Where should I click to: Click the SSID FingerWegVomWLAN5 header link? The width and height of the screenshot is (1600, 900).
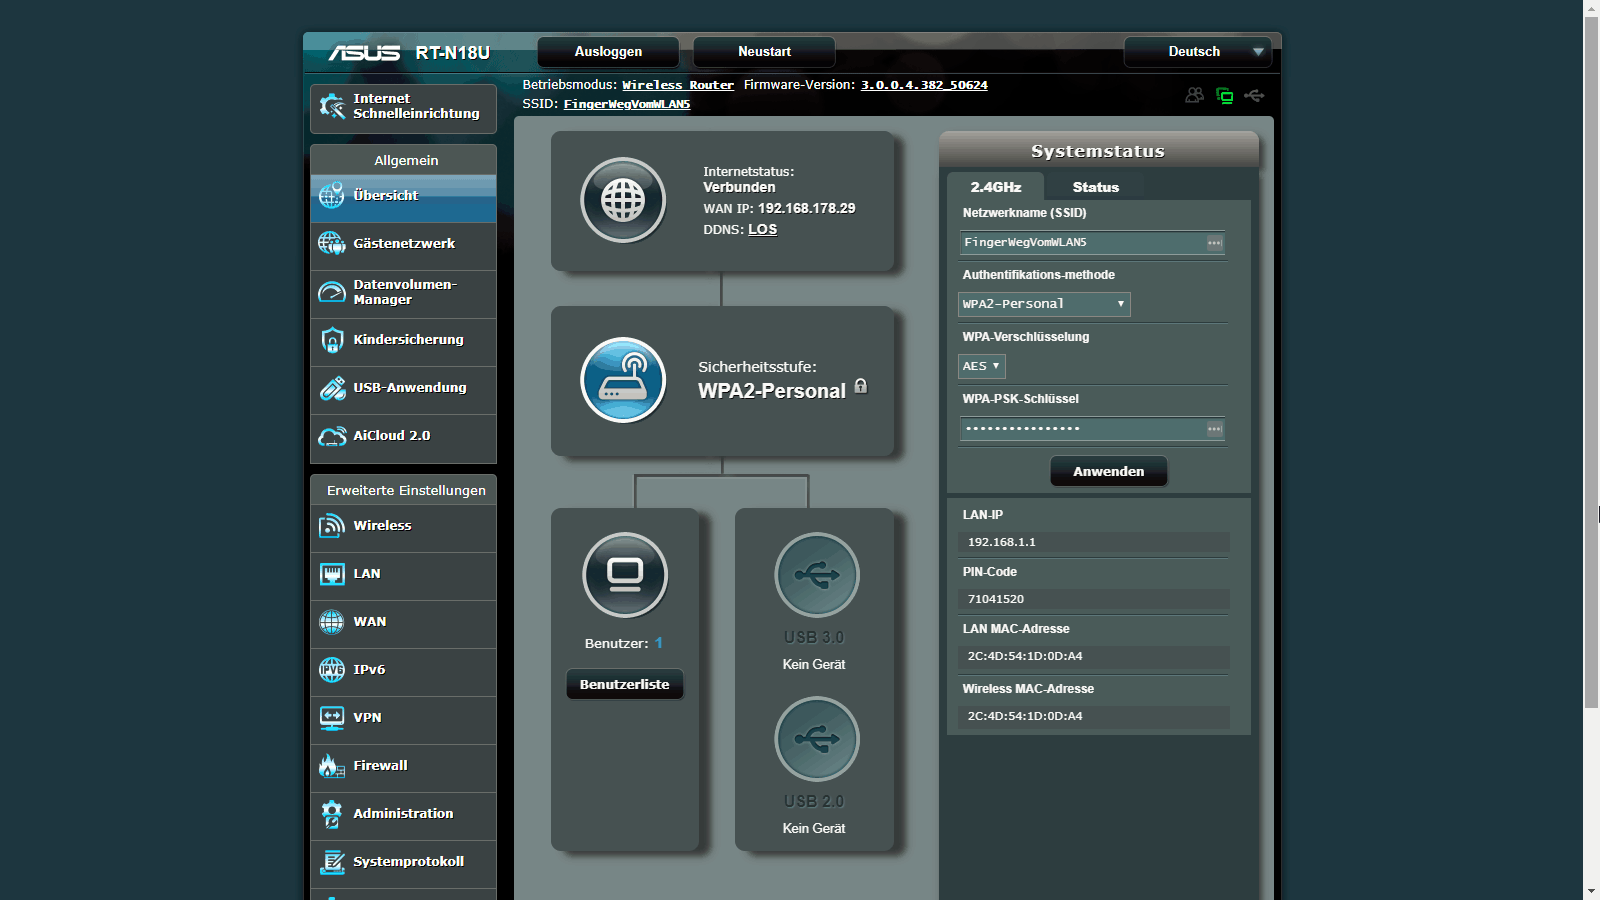(627, 104)
